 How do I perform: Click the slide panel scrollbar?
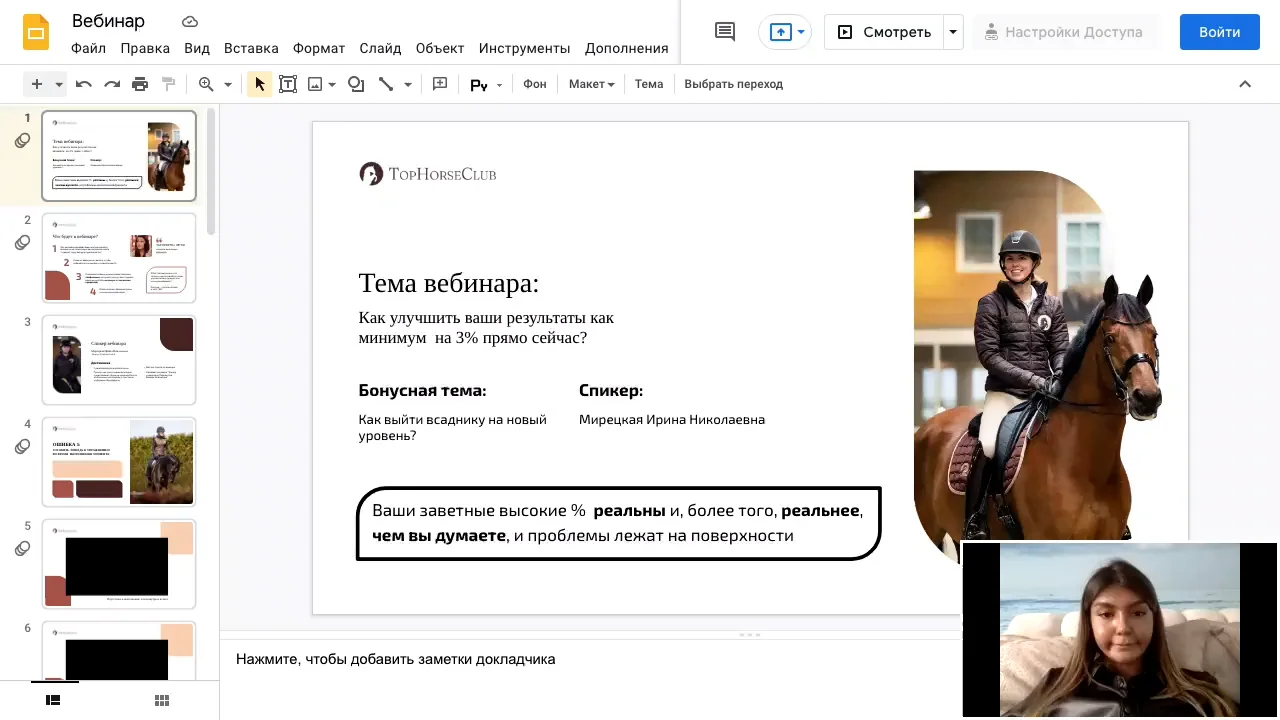point(211,173)
